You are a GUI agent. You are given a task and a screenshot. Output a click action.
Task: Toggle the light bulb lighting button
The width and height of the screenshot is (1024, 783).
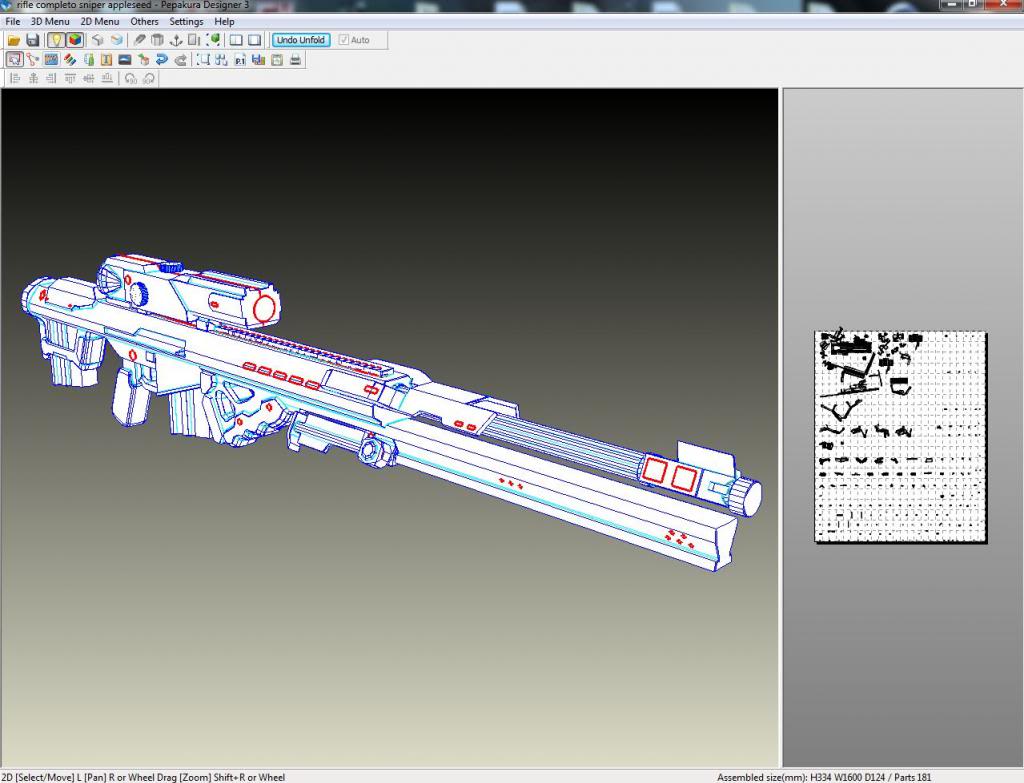click(57, 40)
